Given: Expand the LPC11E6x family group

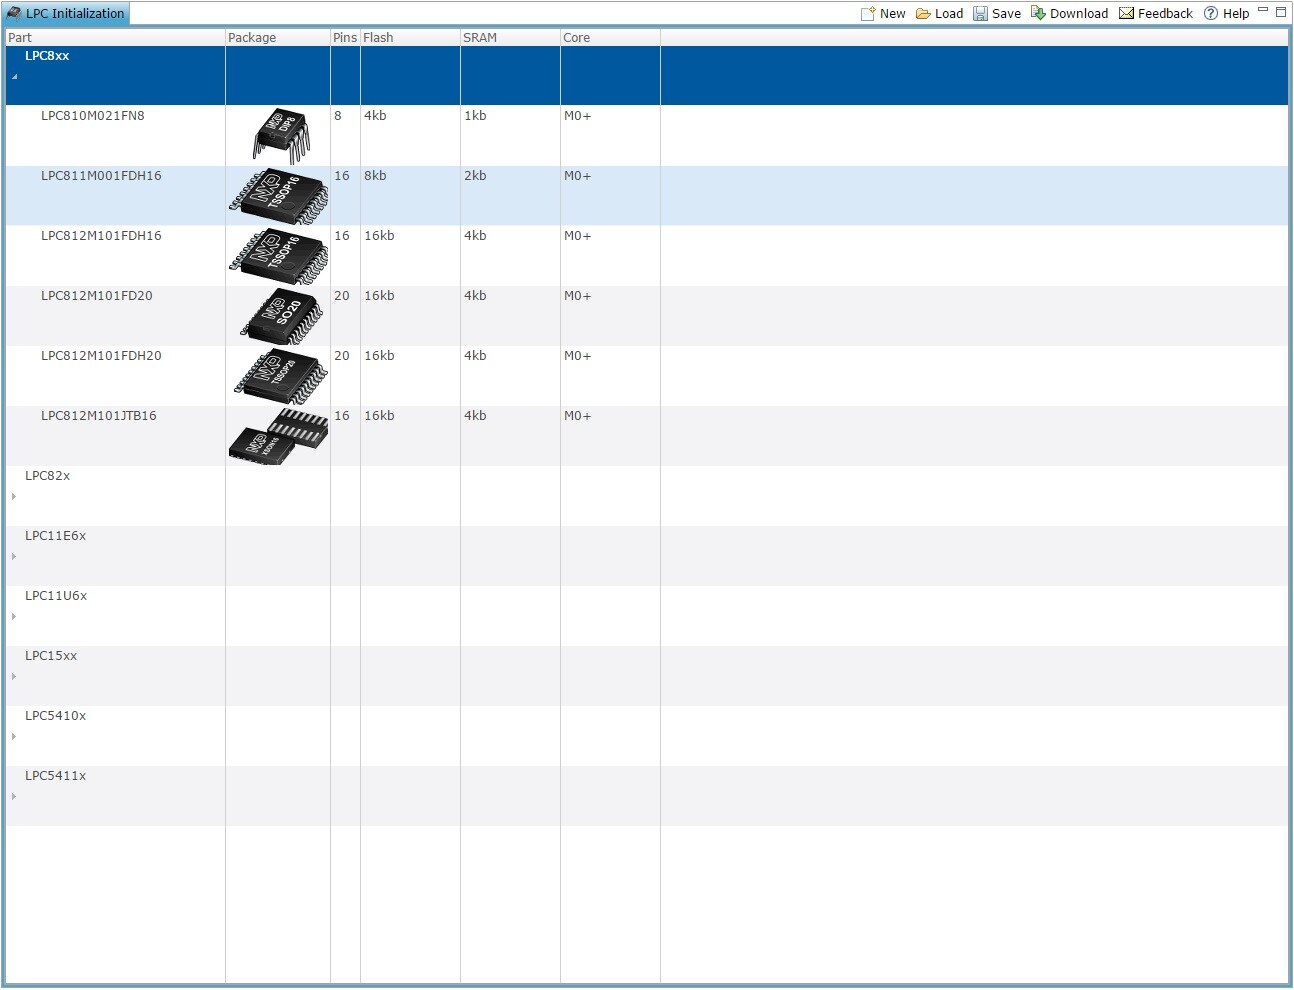Looking at the screenshot, I should pyautogui.click(x=14, y=557).
